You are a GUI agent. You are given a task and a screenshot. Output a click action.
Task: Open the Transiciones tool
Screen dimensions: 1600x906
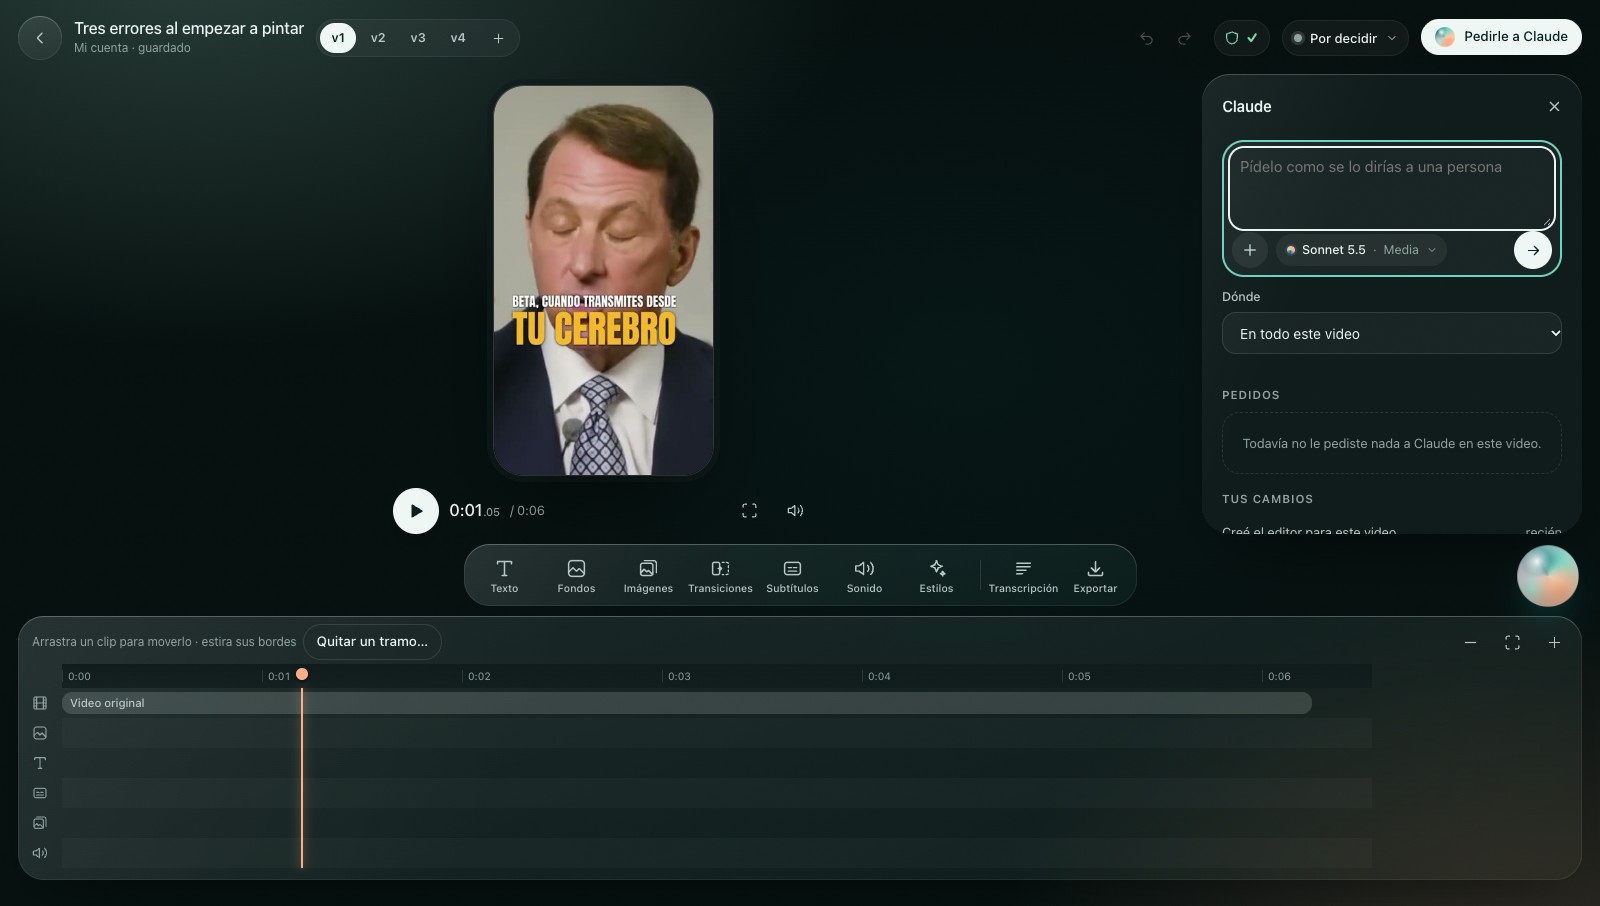pos(720,575)
